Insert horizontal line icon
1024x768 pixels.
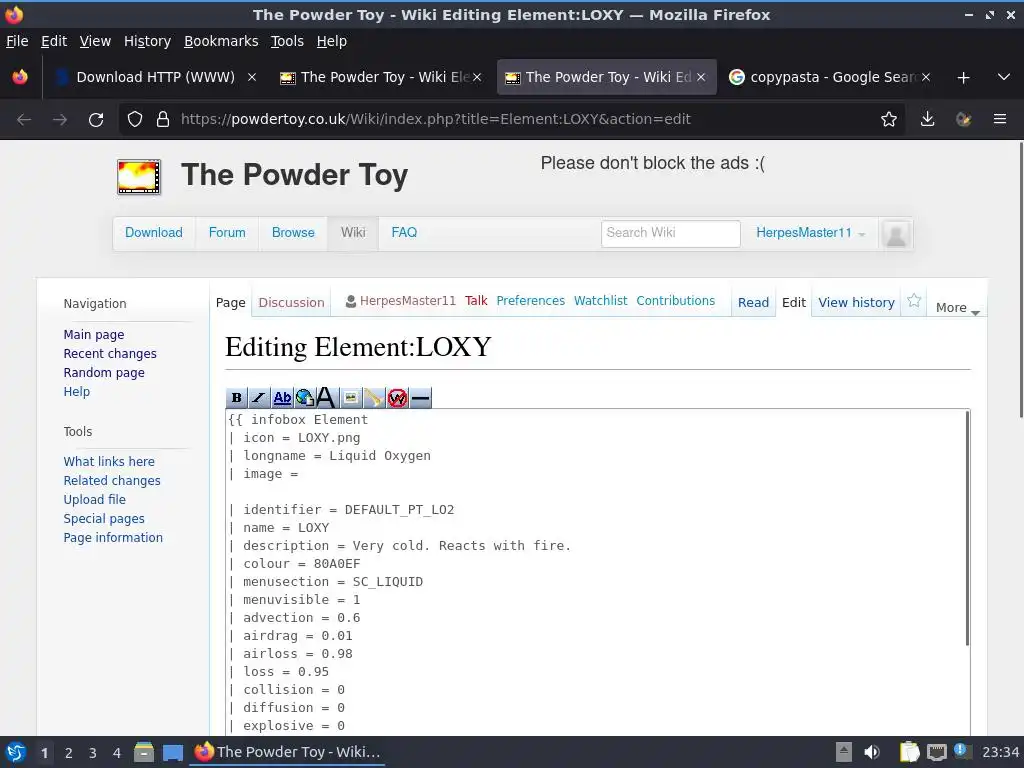(x=421, y=397)
